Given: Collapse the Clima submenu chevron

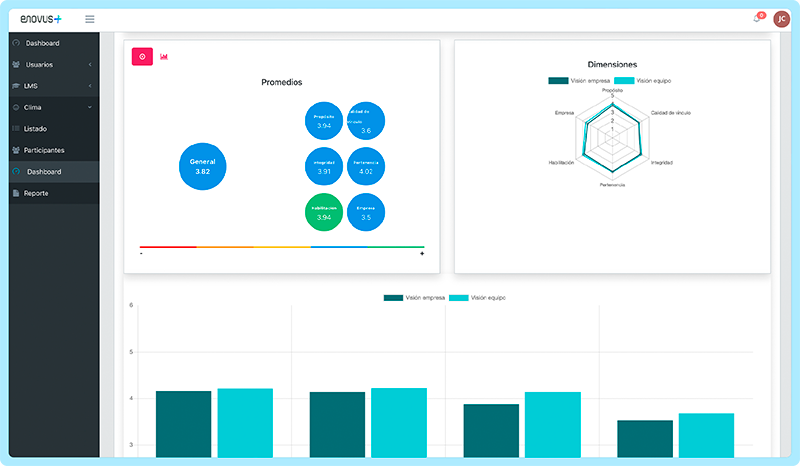Looking at the screenshot, I should pyautogui.click(x=90, y=107).
